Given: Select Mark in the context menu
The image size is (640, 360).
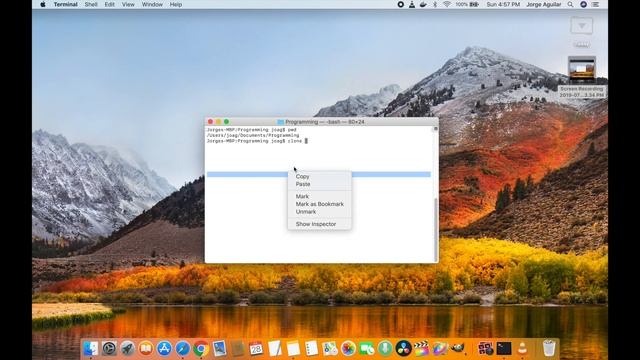Looking at the screenshot, I should (319, 196).
